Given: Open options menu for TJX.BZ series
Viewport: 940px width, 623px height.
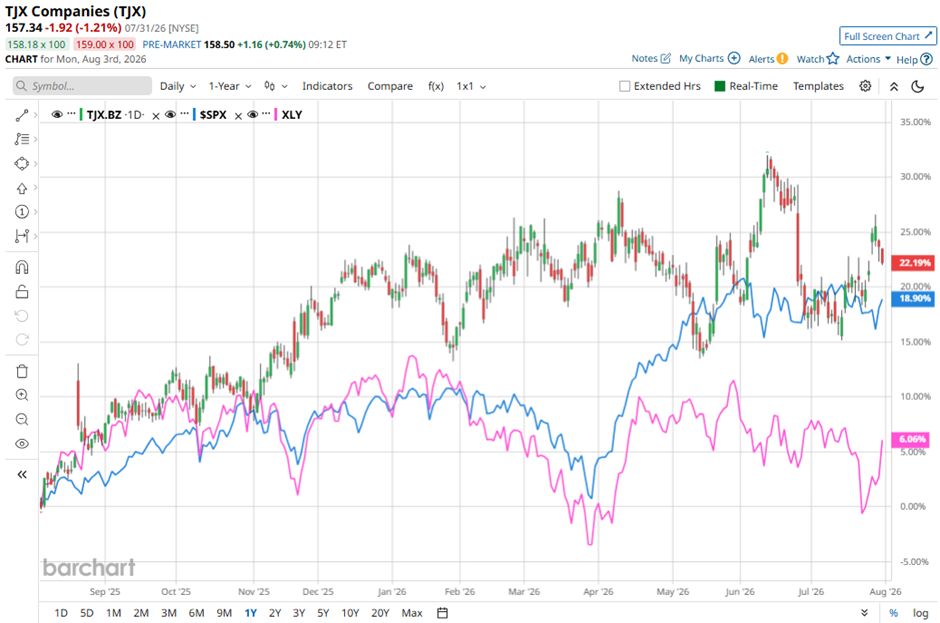Looking at the screenshot, I should (x=71, y=113).
